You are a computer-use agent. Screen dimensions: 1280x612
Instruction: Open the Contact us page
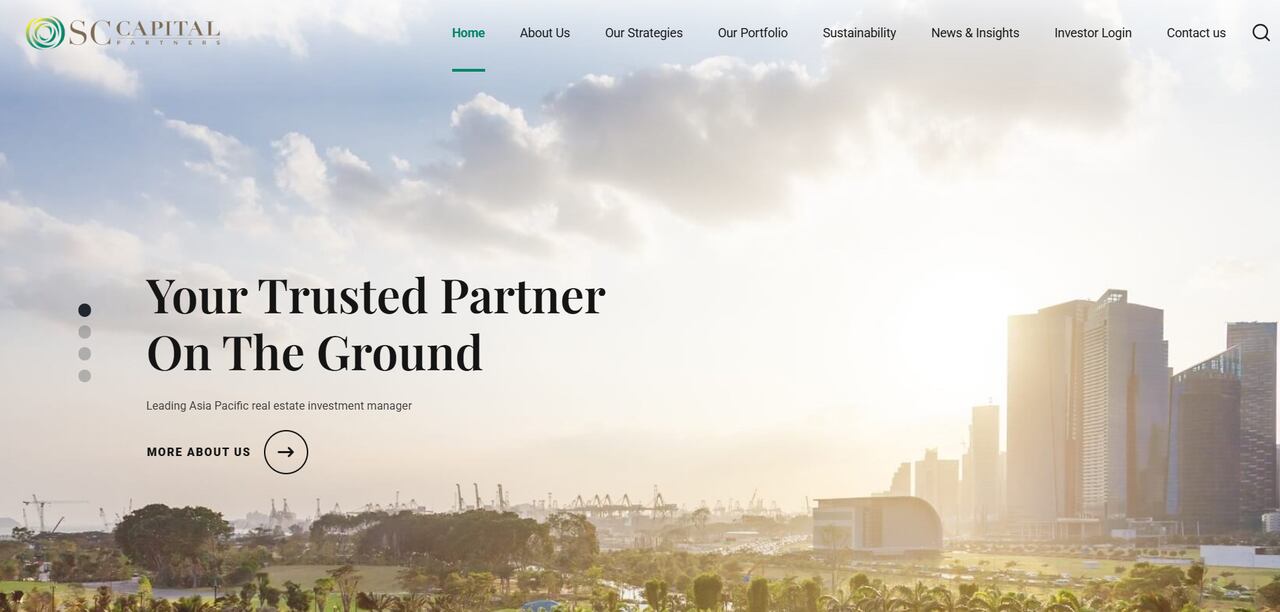pyautogui.click(x=1196, y=33)
